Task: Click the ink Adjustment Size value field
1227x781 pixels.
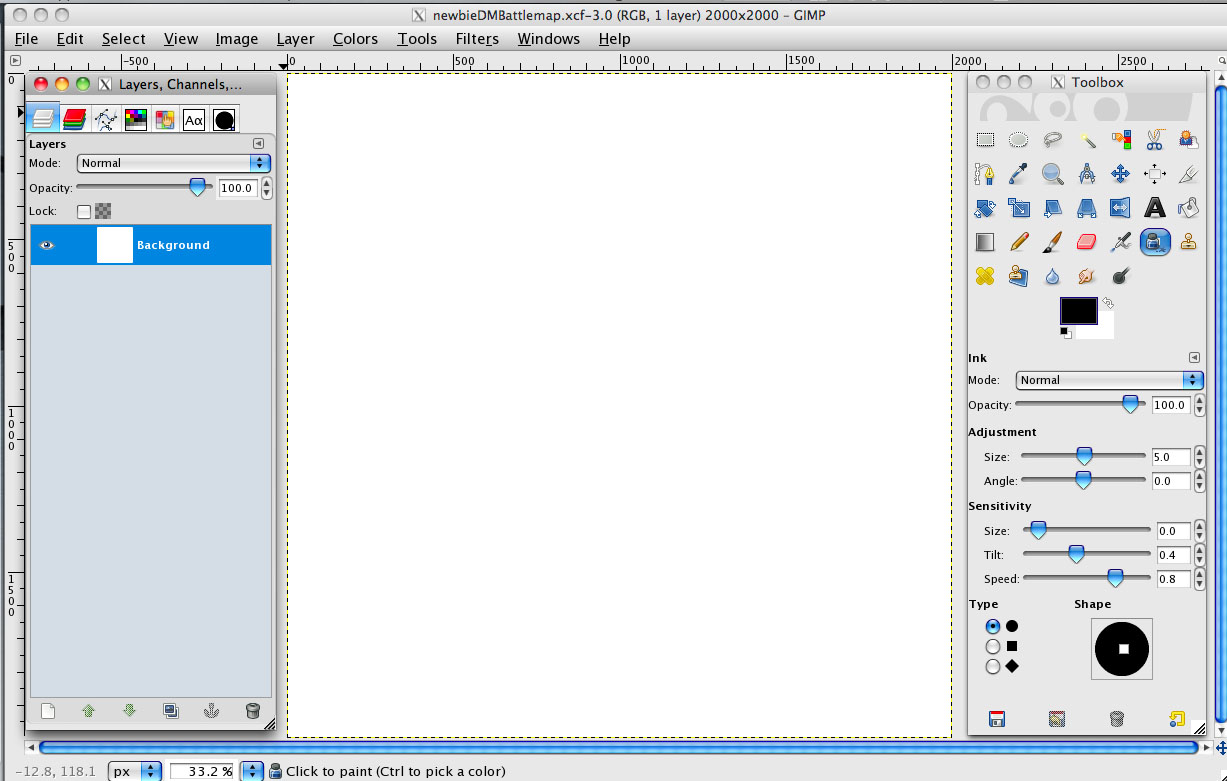Action: tap(1171, 457)
